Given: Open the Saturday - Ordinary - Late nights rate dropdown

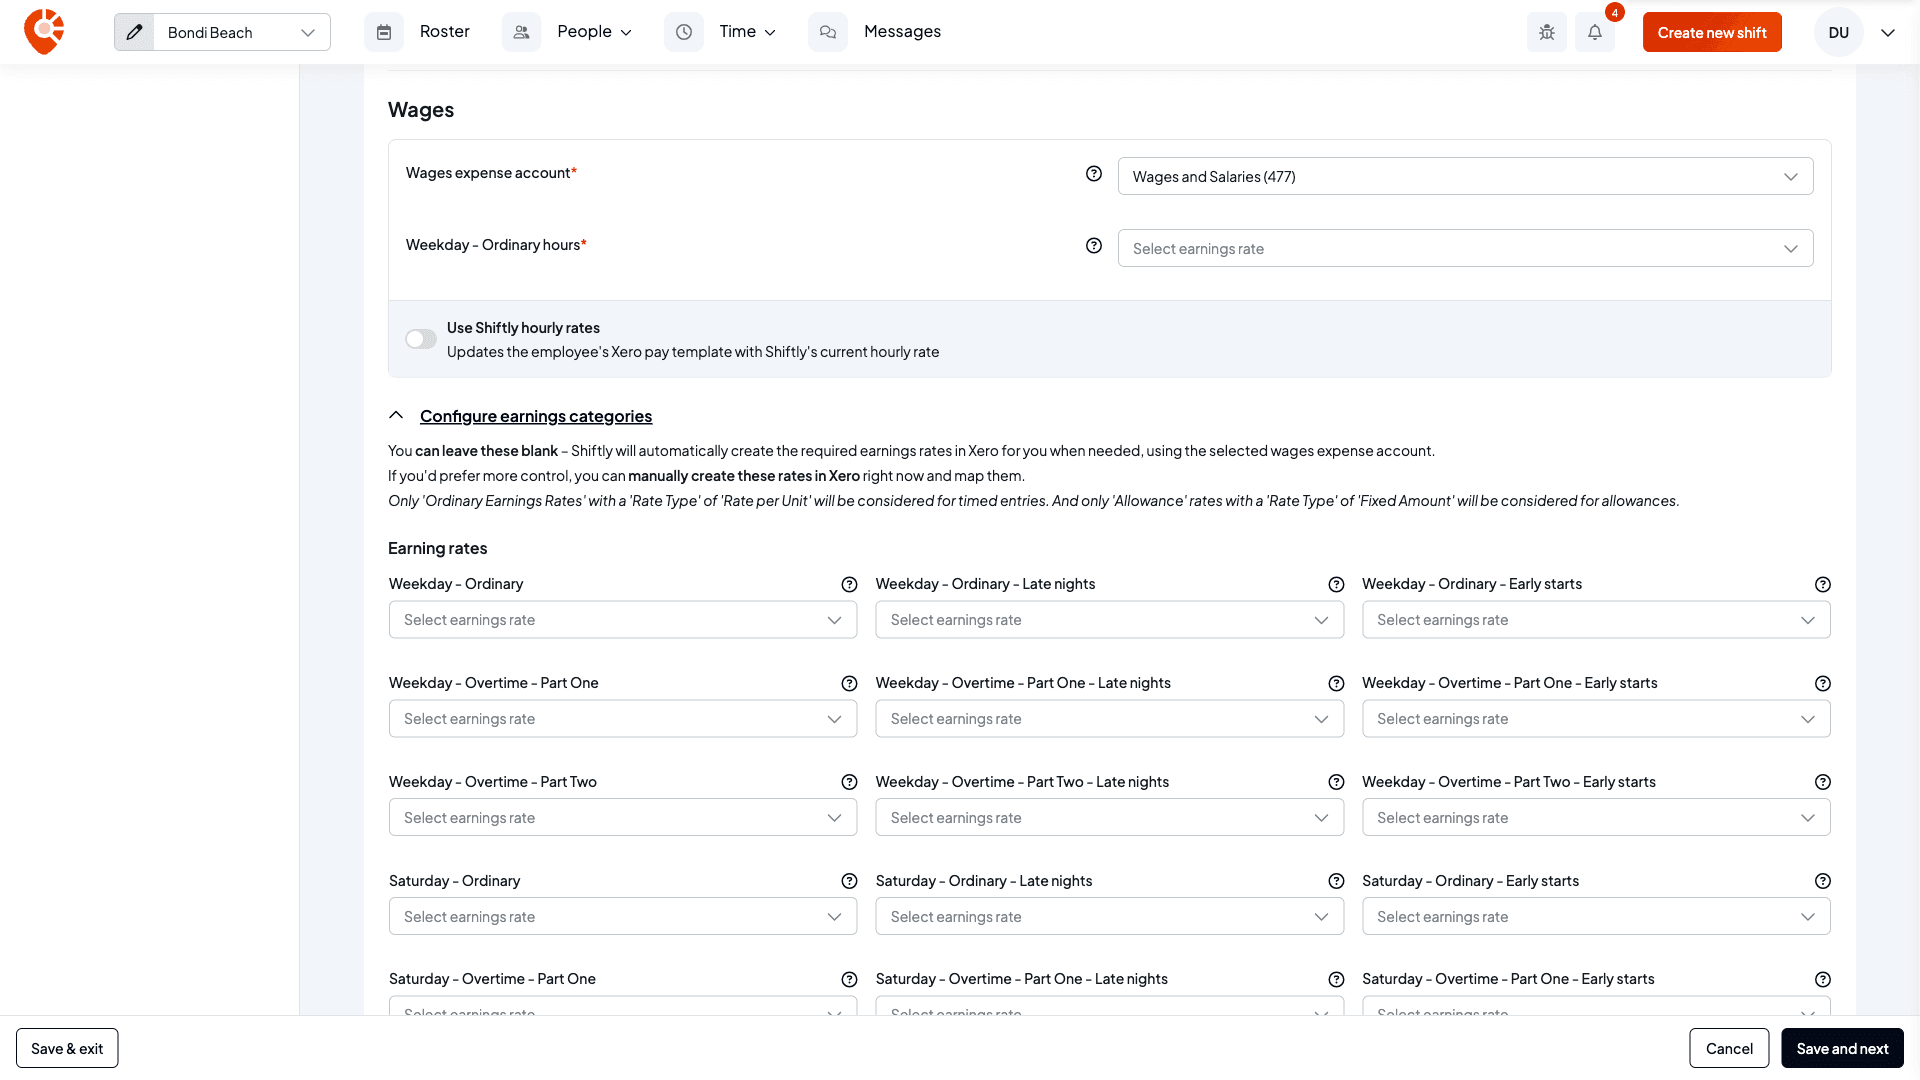Looking at the screenshot, I should coord(1109,917).
